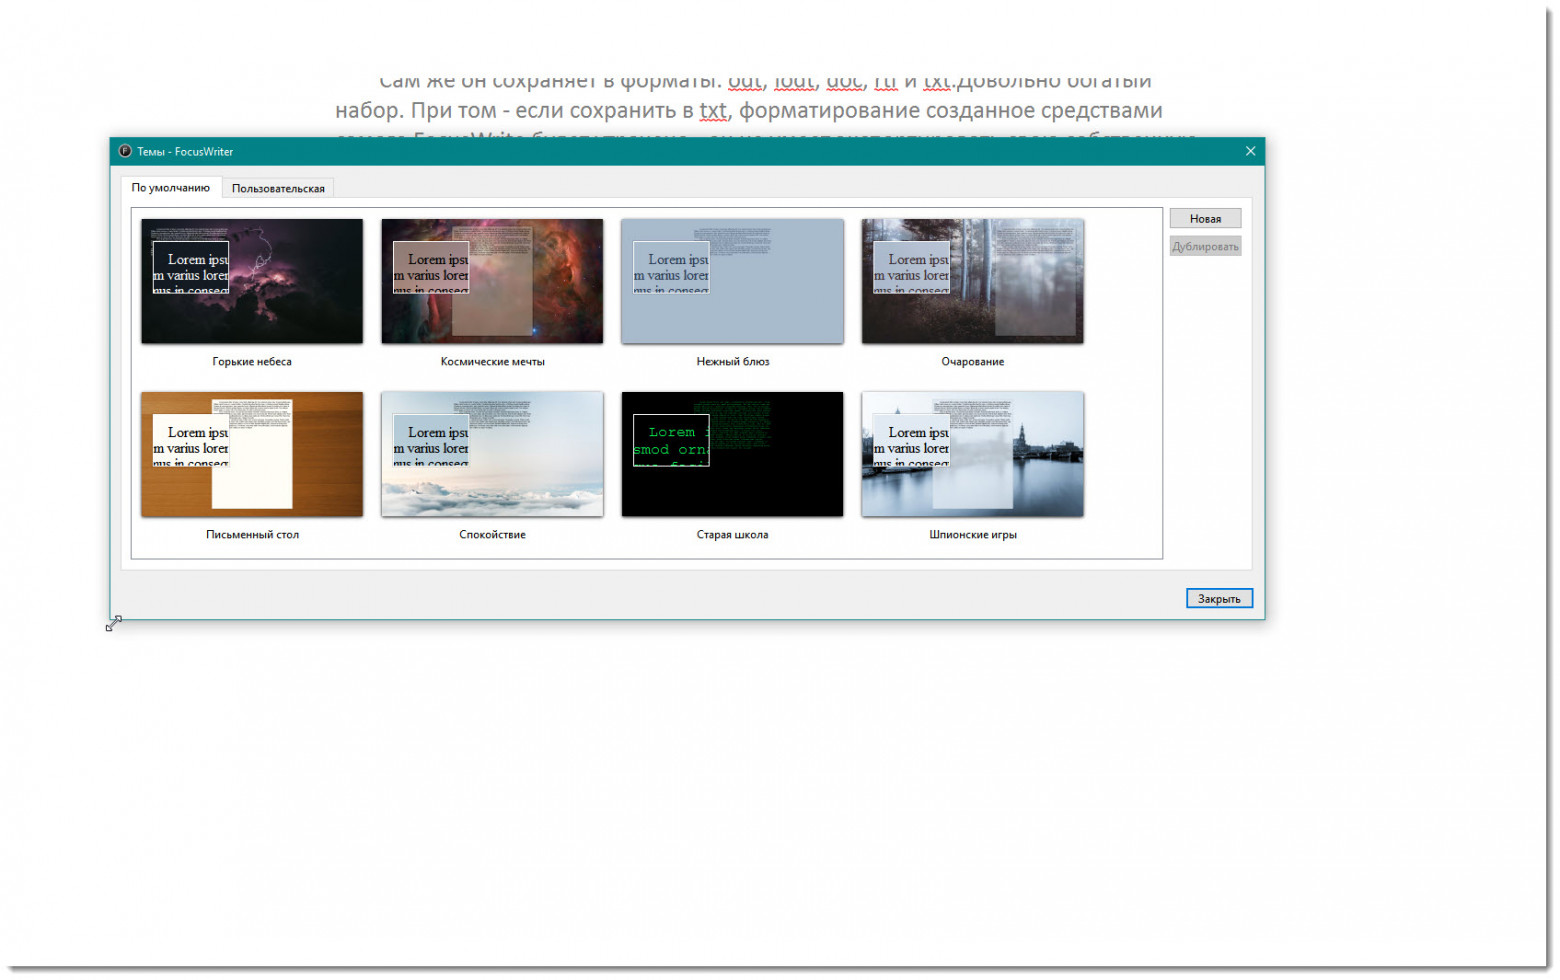This screenshot has width=1560, height=980.
Task: Pick the Шпионские игры theme thumbnail
Action: click(x=972, y=454)
